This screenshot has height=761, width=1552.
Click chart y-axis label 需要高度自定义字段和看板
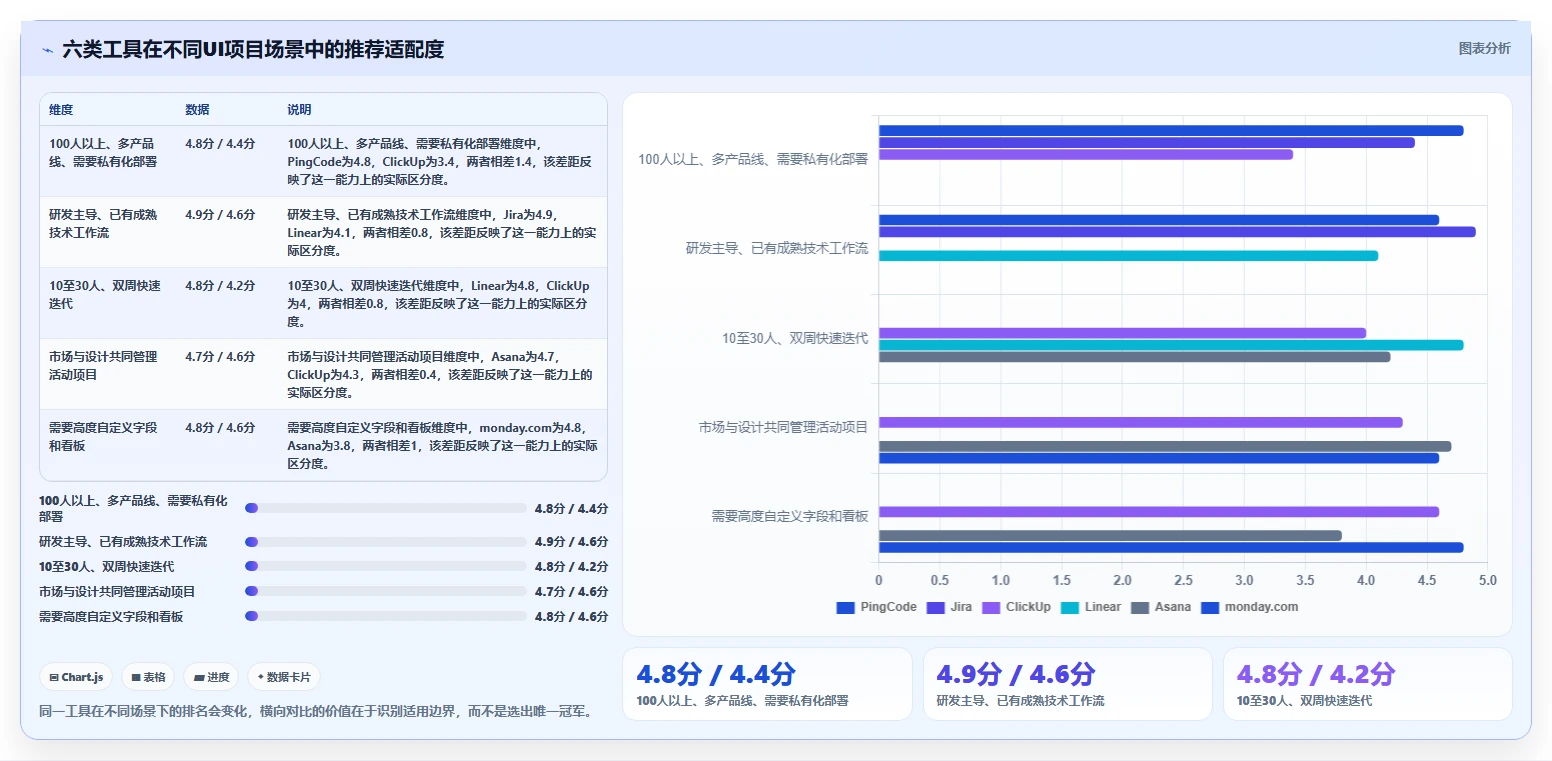[x=789, y=516]
